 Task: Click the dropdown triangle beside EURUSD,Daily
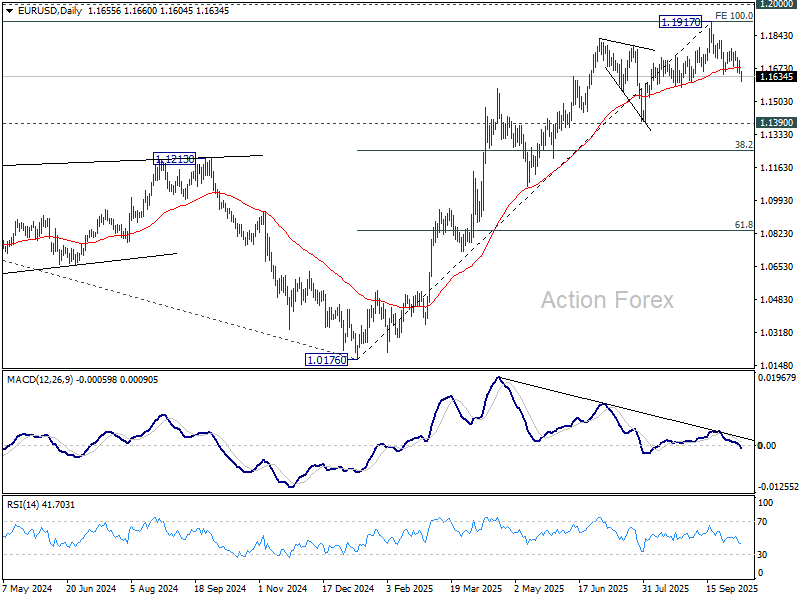(10, 11)
